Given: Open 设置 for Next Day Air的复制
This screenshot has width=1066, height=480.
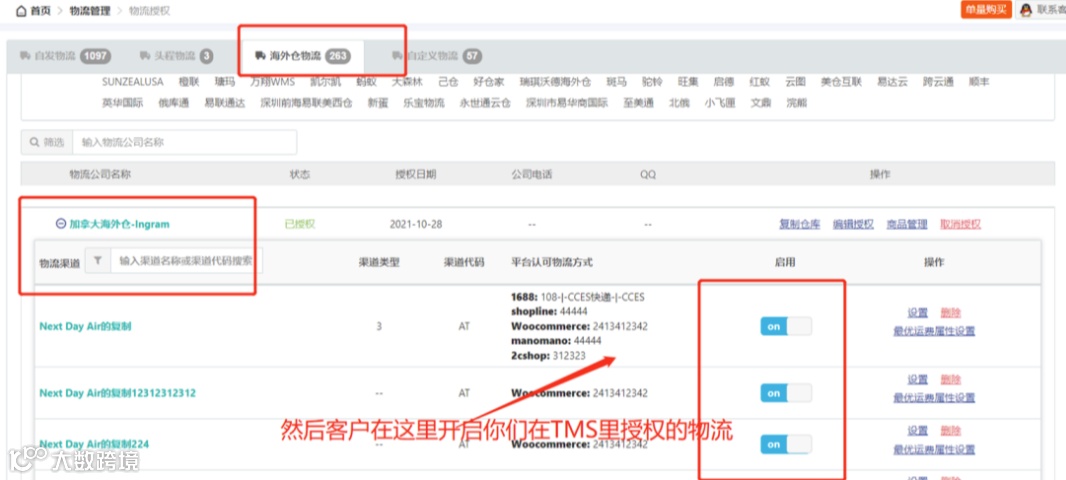Looking at the screenshot, I should 918,313.
